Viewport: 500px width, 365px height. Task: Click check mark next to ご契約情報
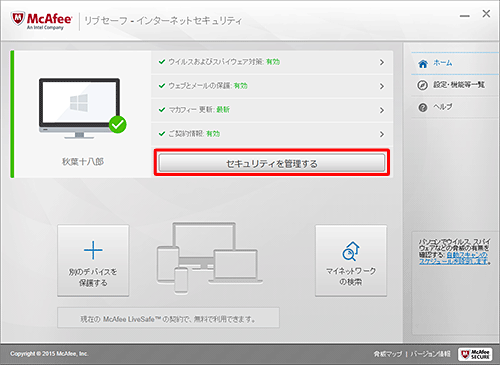coord(162,134)
